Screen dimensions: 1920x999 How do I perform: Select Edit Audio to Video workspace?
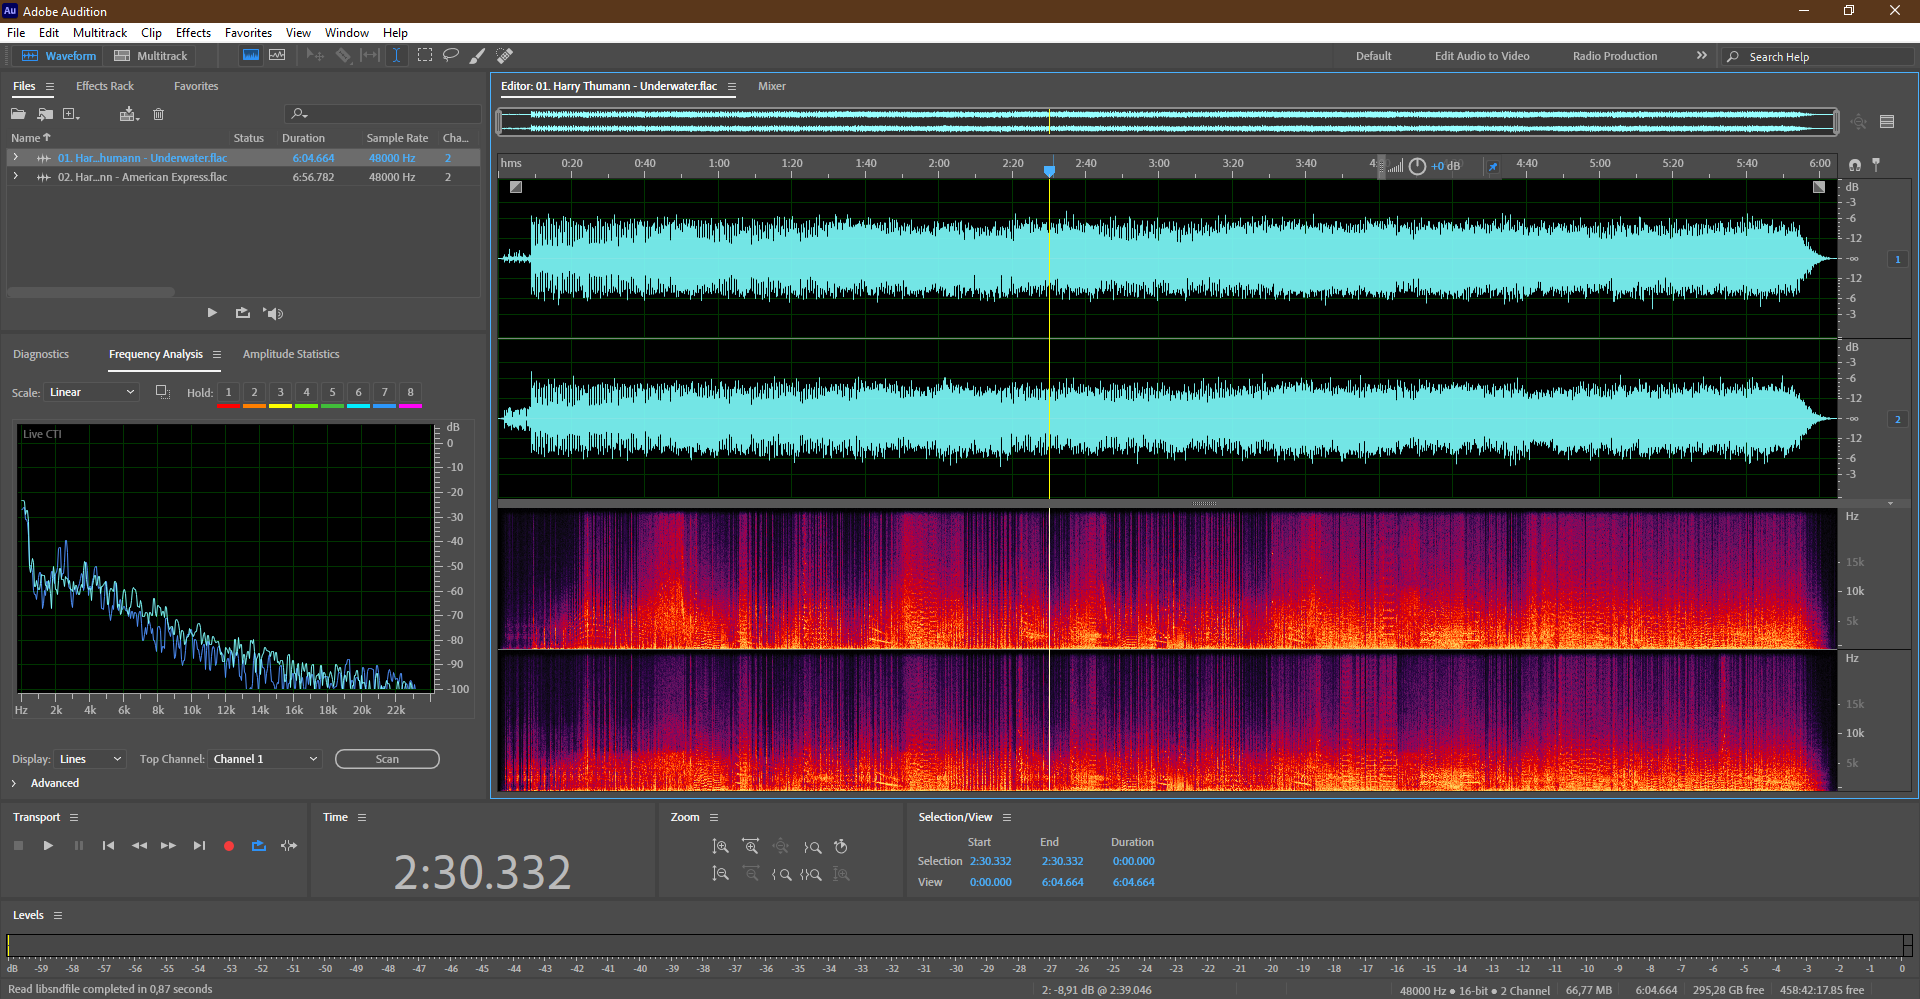point(1482,56)
